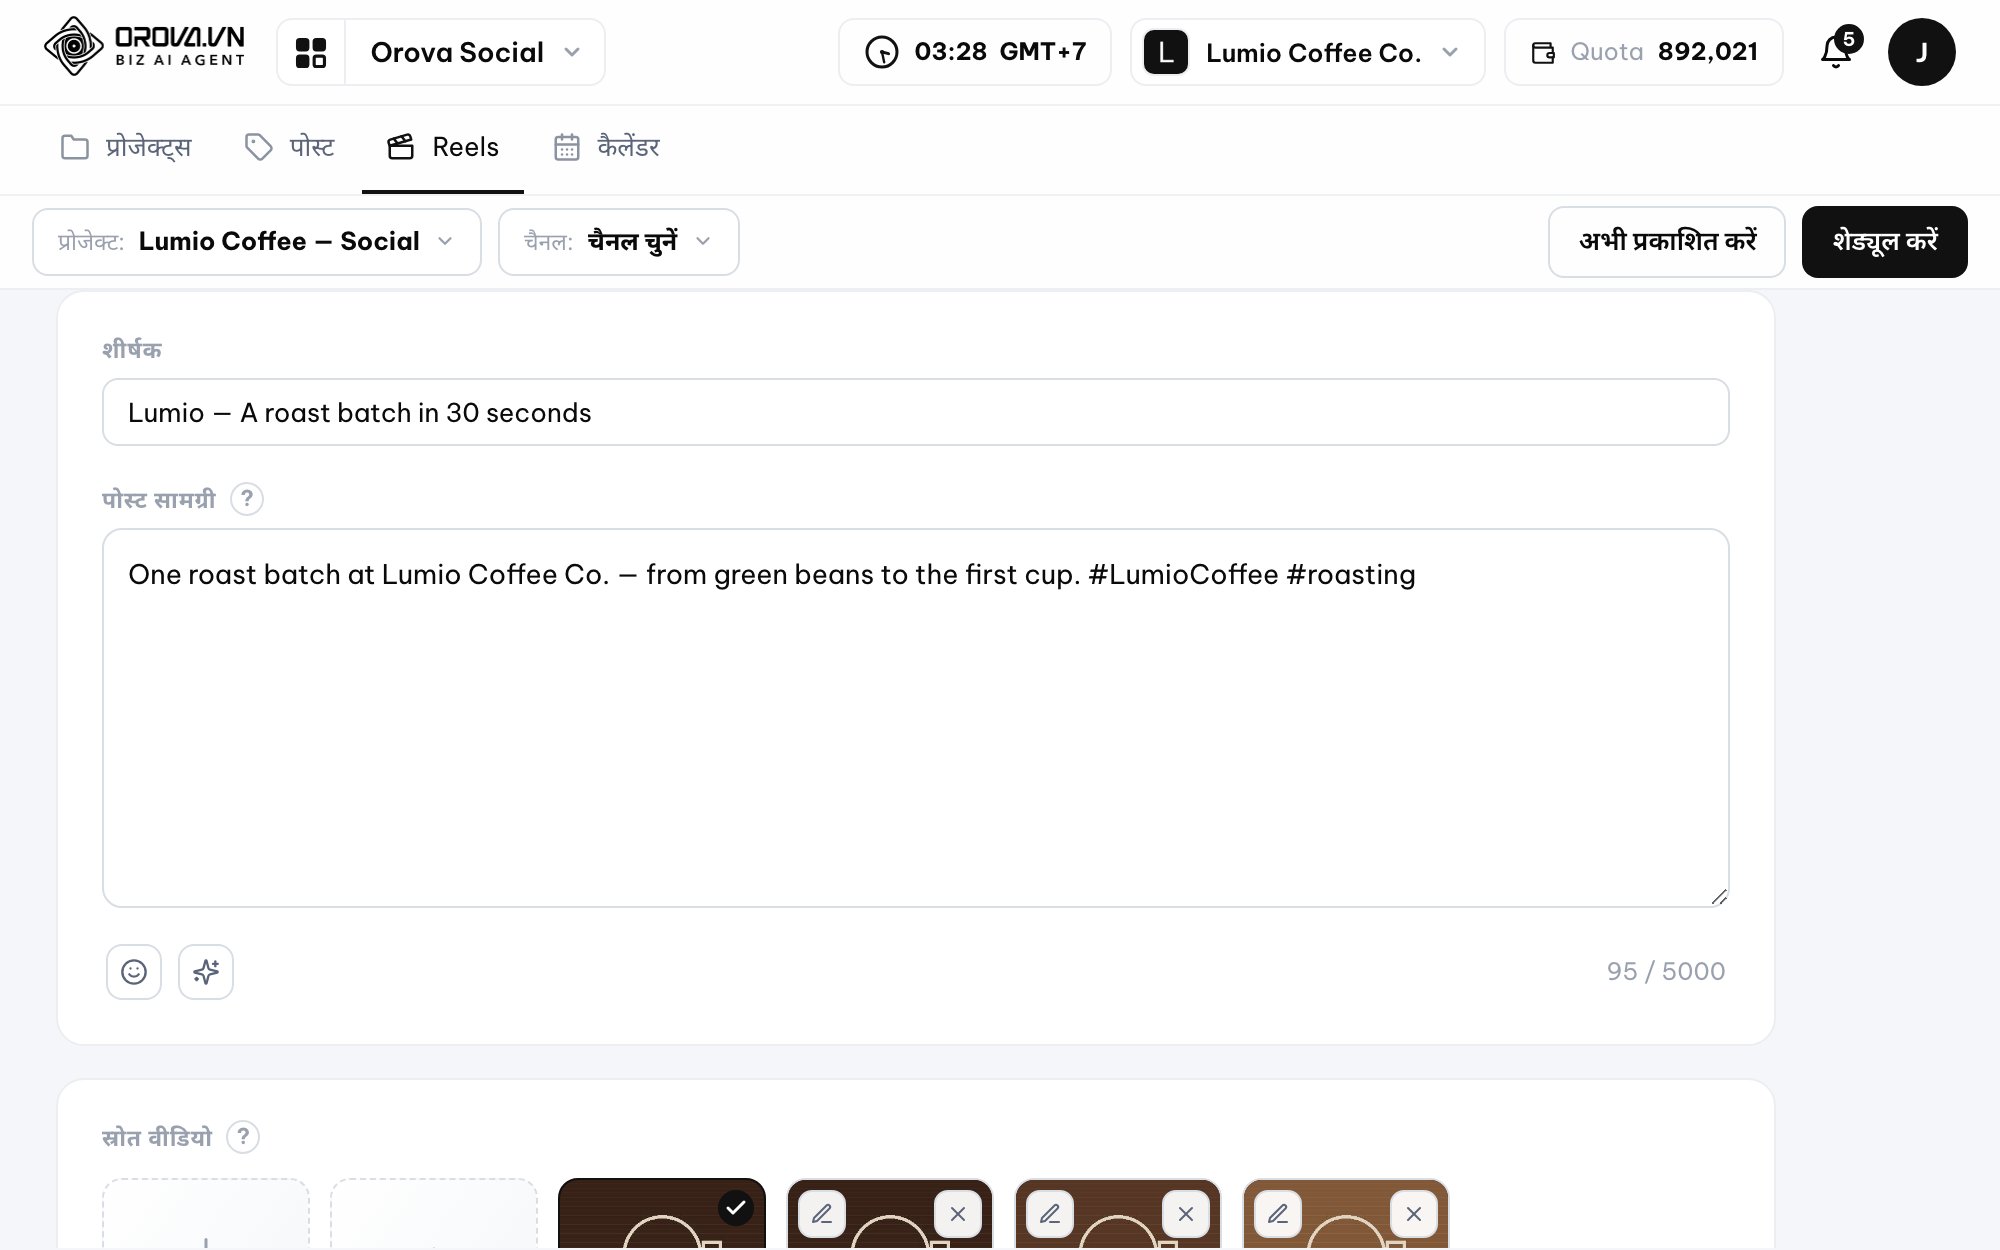Click the अभी प्रकाशित करें button

point(1667,242)
